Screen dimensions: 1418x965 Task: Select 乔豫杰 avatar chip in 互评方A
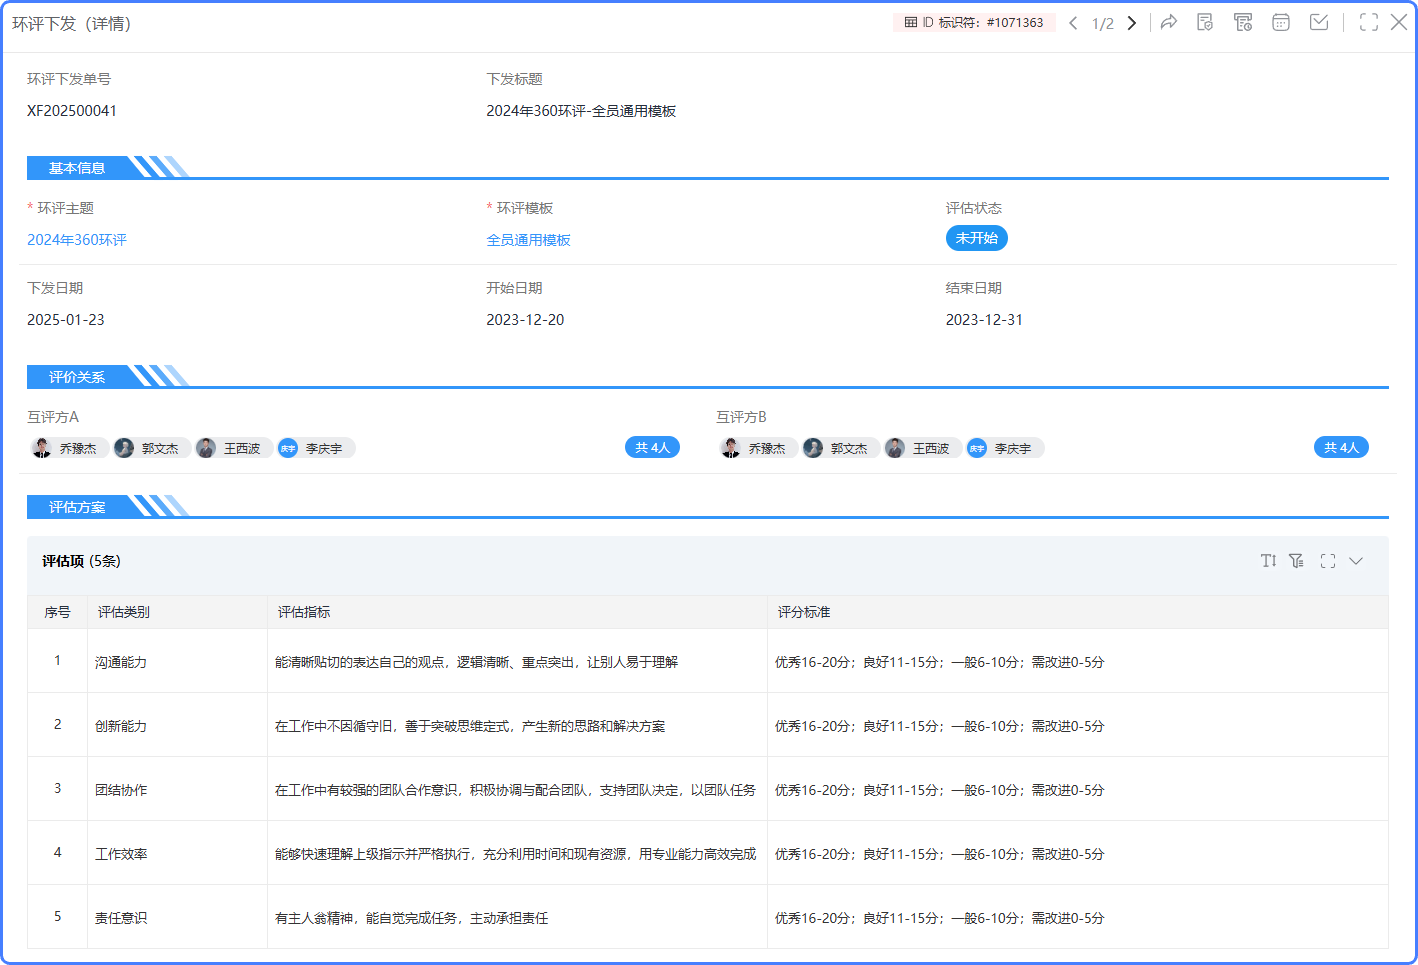(x=66, y=448)
